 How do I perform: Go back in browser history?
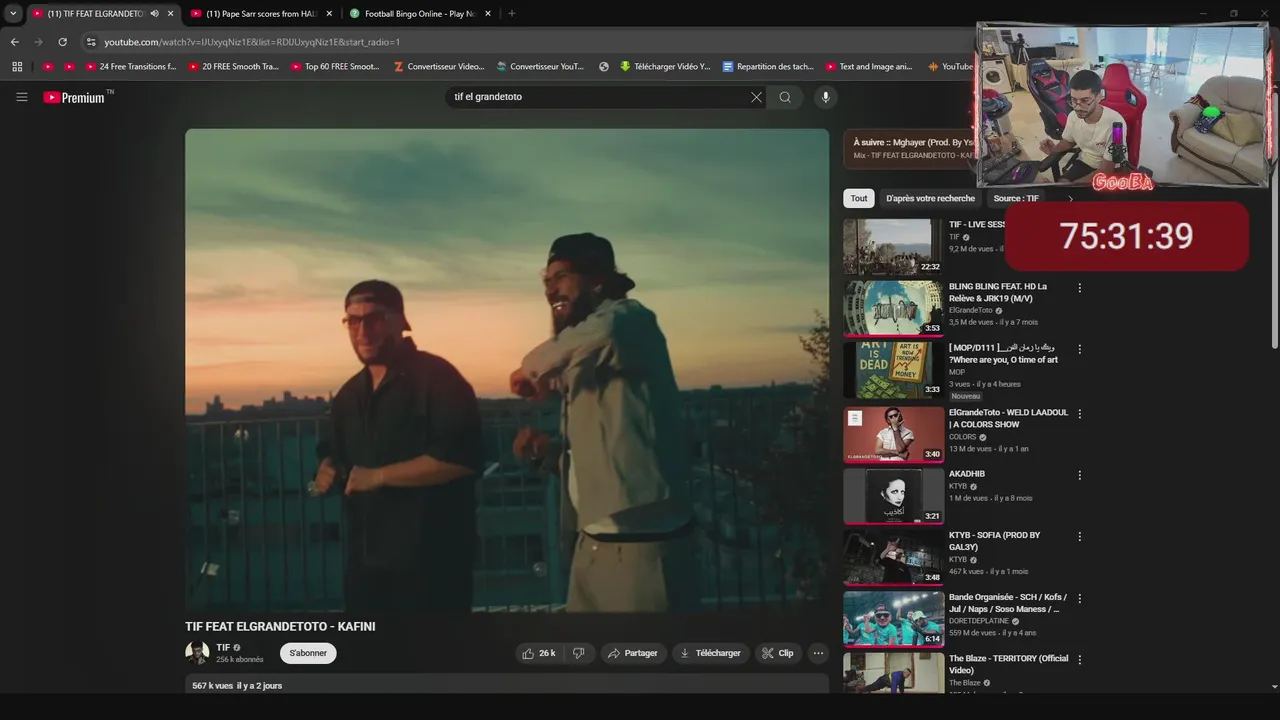[14, 42]
